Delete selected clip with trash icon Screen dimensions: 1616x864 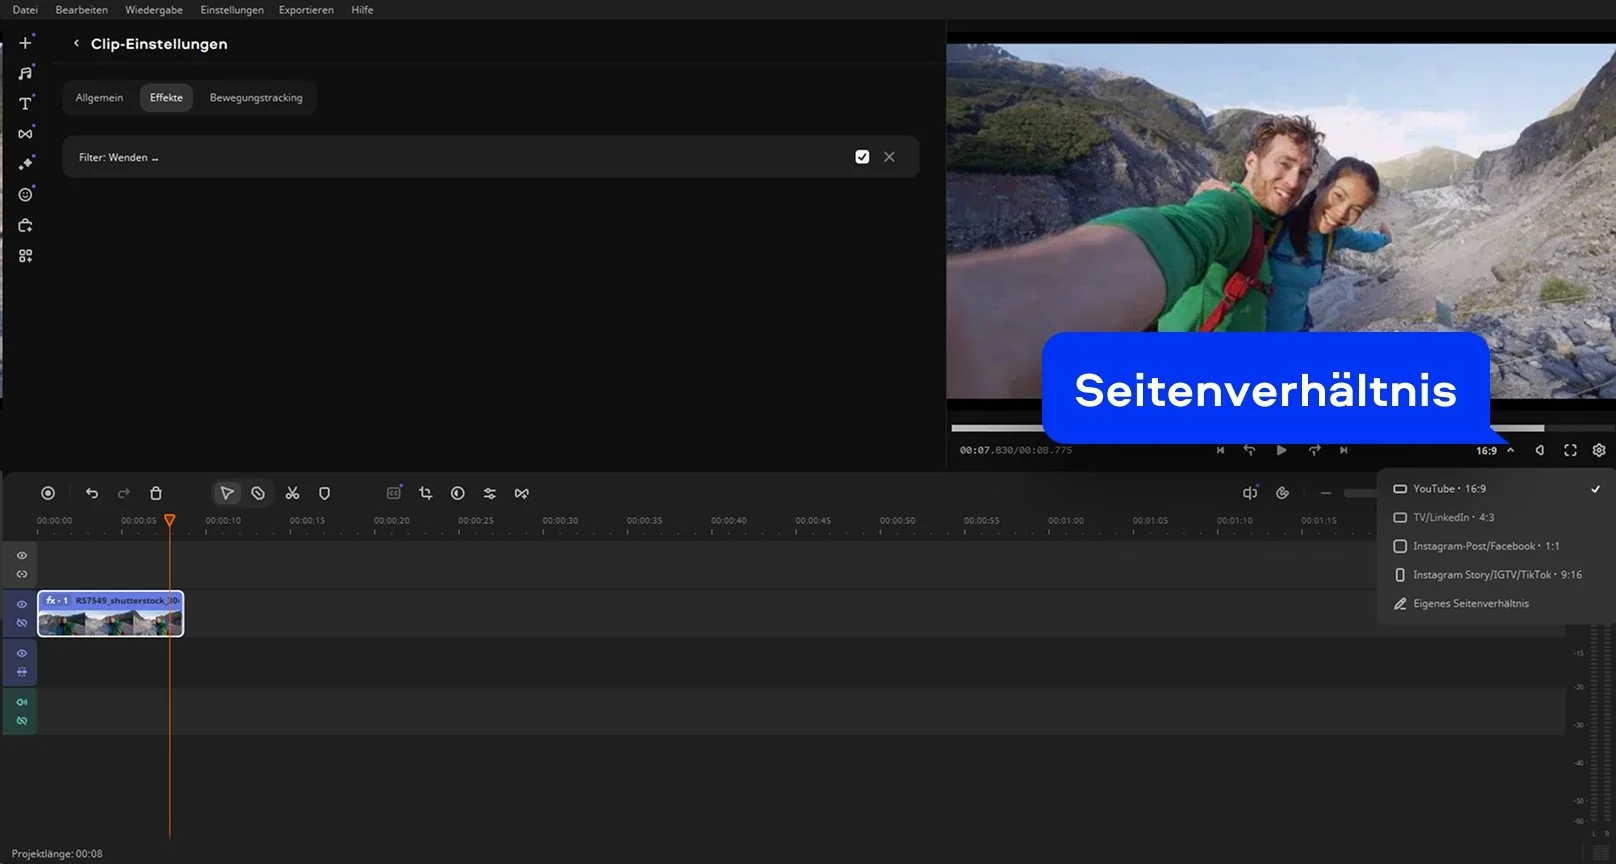coord(156,493)
